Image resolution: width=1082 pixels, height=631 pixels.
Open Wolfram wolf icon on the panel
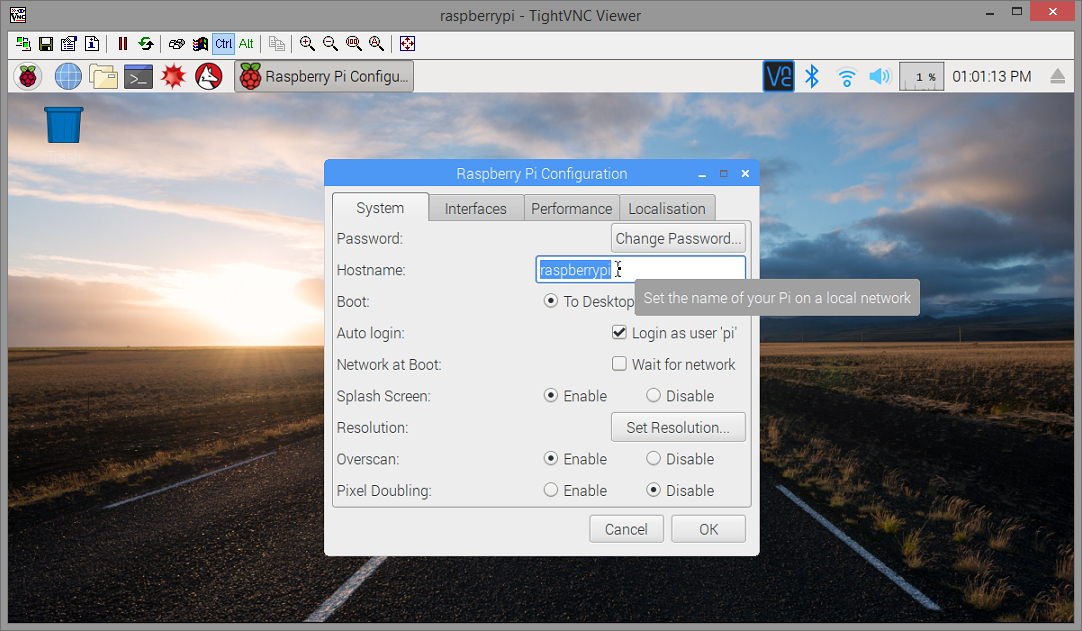click(209, 77)
